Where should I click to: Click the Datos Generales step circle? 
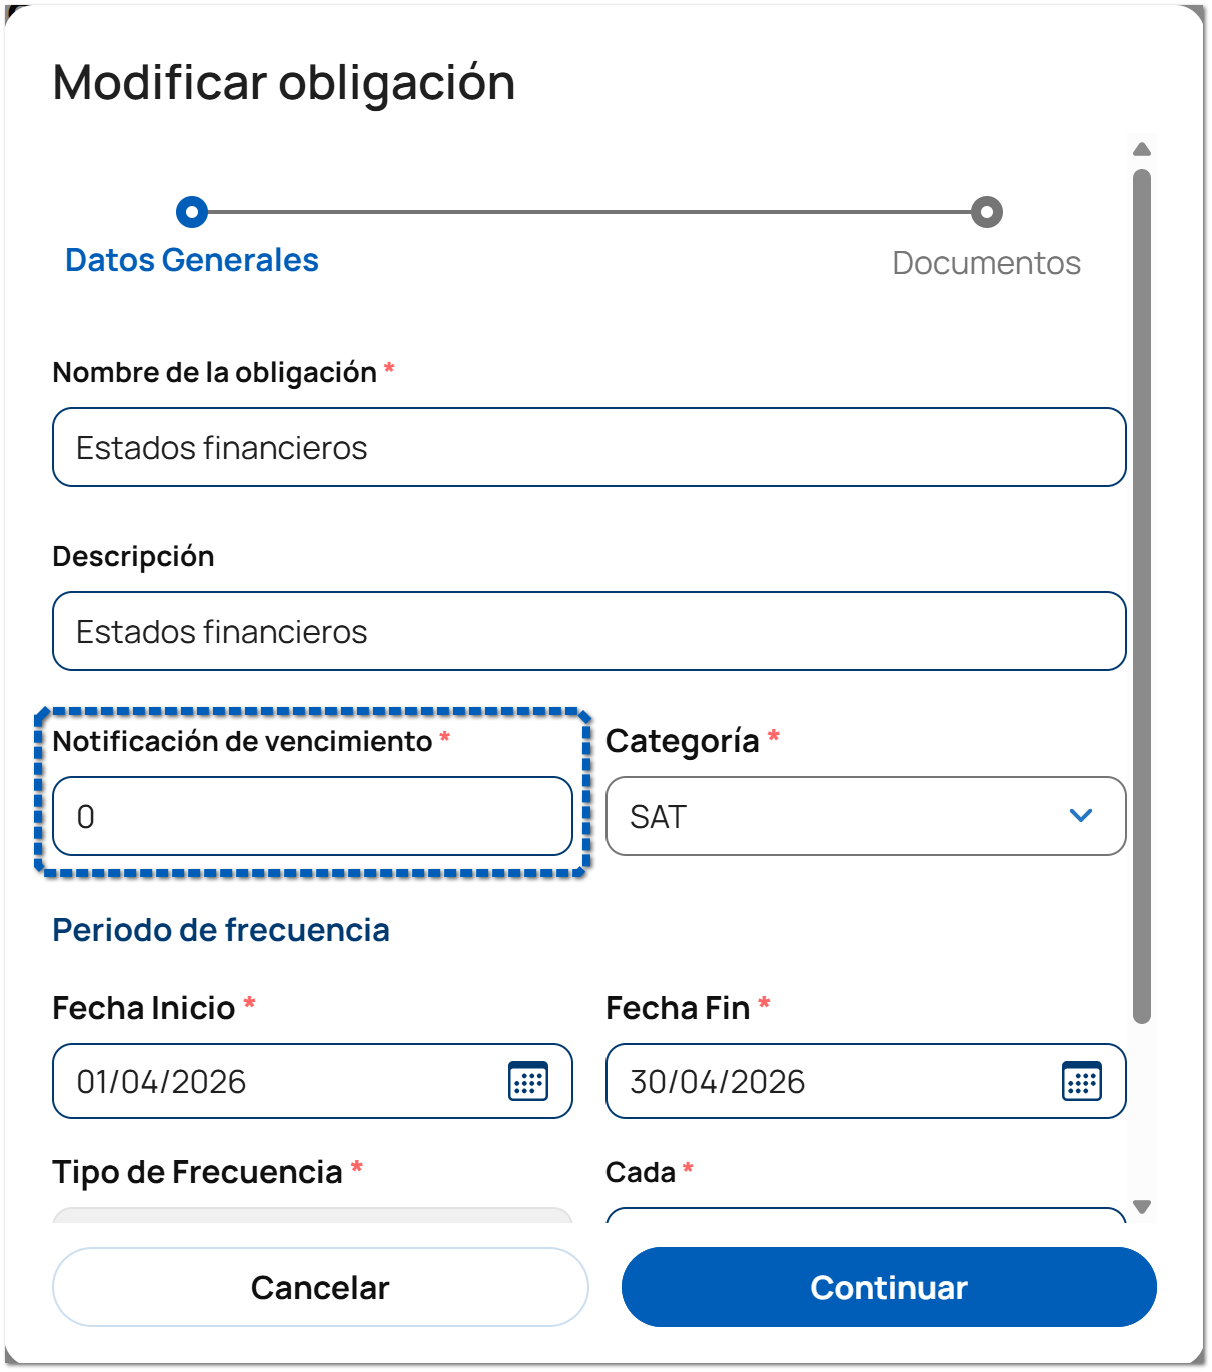coord(191,212)
